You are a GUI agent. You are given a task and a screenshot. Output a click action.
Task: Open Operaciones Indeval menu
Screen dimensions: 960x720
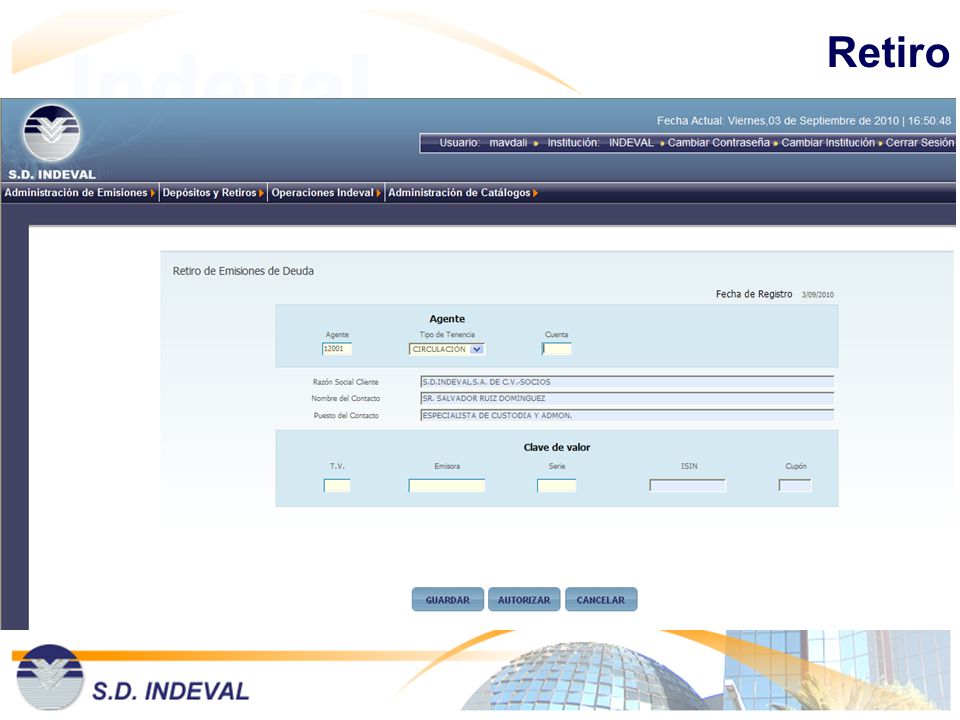322,193
